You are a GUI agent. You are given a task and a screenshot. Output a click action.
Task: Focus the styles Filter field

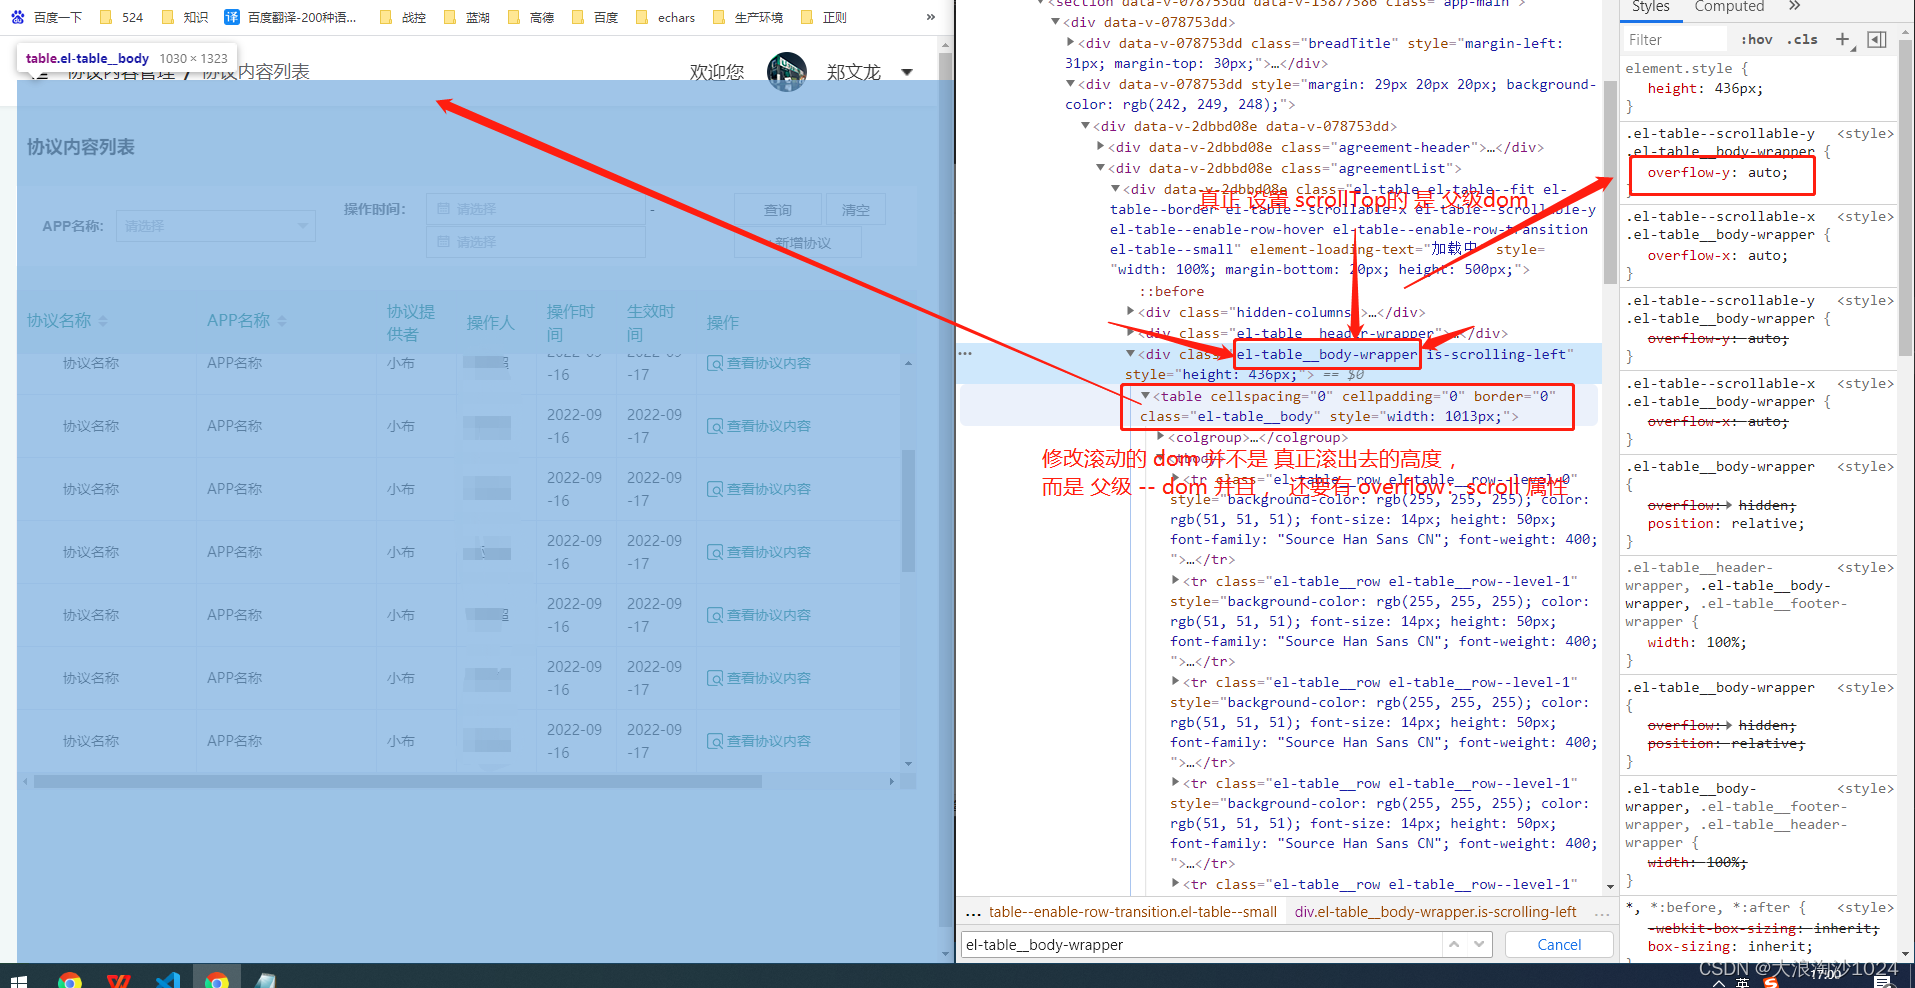(1675, 40)
